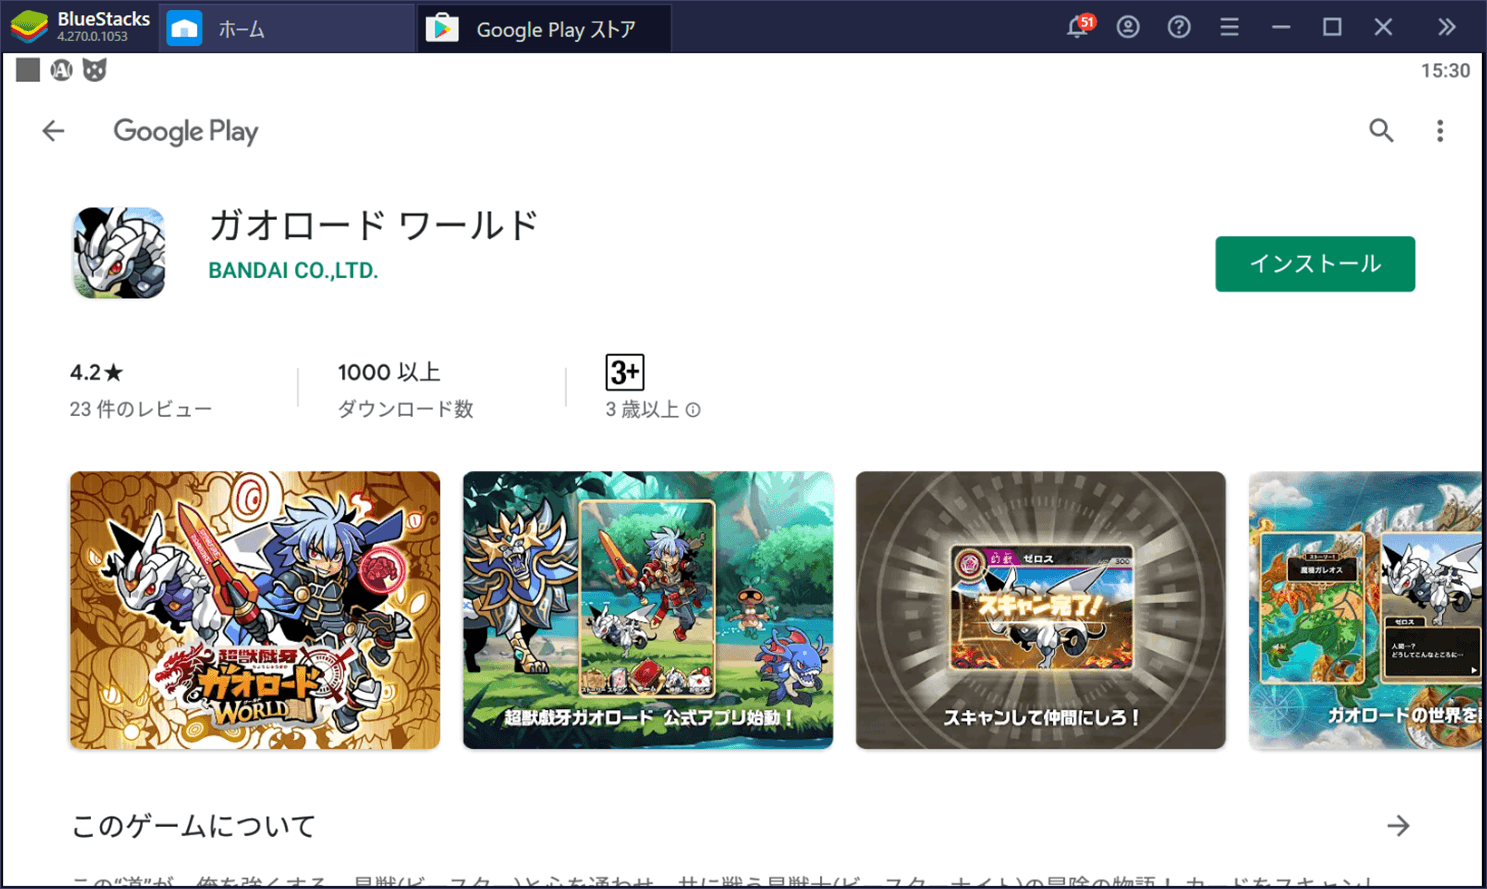1487x889 pixels.
Task: Open the 3 歳以上 info icon
Action: pyautogui.click(x=693, y=410)
